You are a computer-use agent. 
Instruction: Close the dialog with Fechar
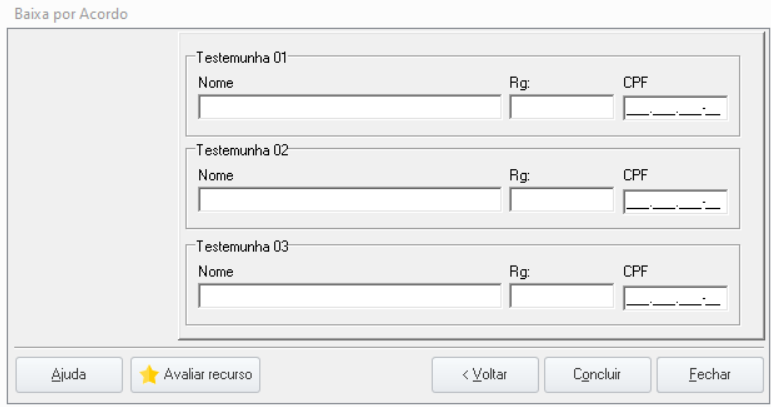tap(710, 375)
